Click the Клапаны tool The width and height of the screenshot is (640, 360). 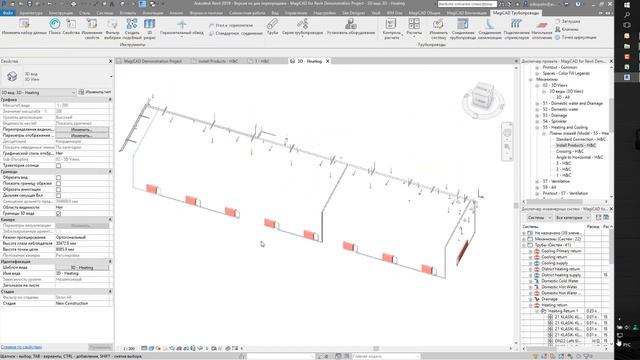click(567, 29)
